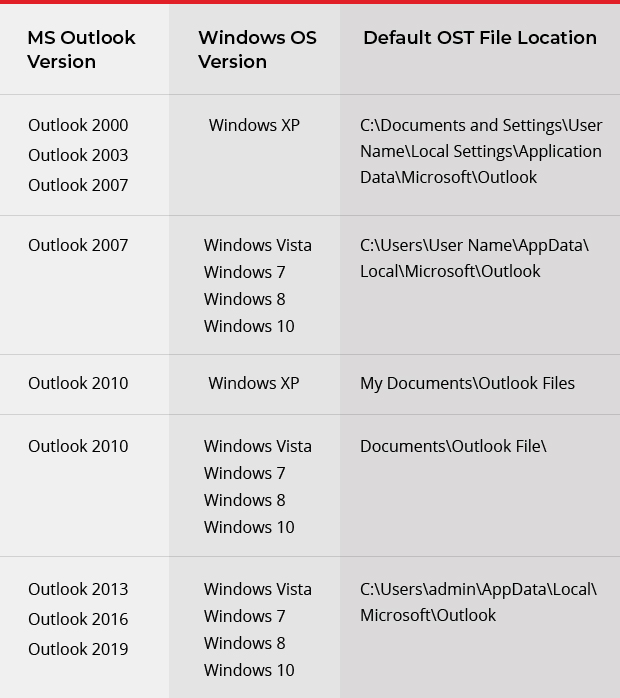This screenshot has width=620, height=698.
Task: Click the MS Outlook Version column header
Action: (x=81, y=49)
